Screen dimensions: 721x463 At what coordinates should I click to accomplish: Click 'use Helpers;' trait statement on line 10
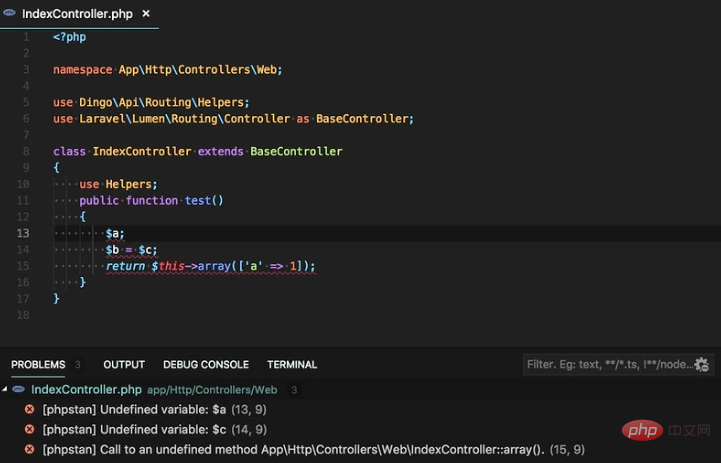[118, 184]
